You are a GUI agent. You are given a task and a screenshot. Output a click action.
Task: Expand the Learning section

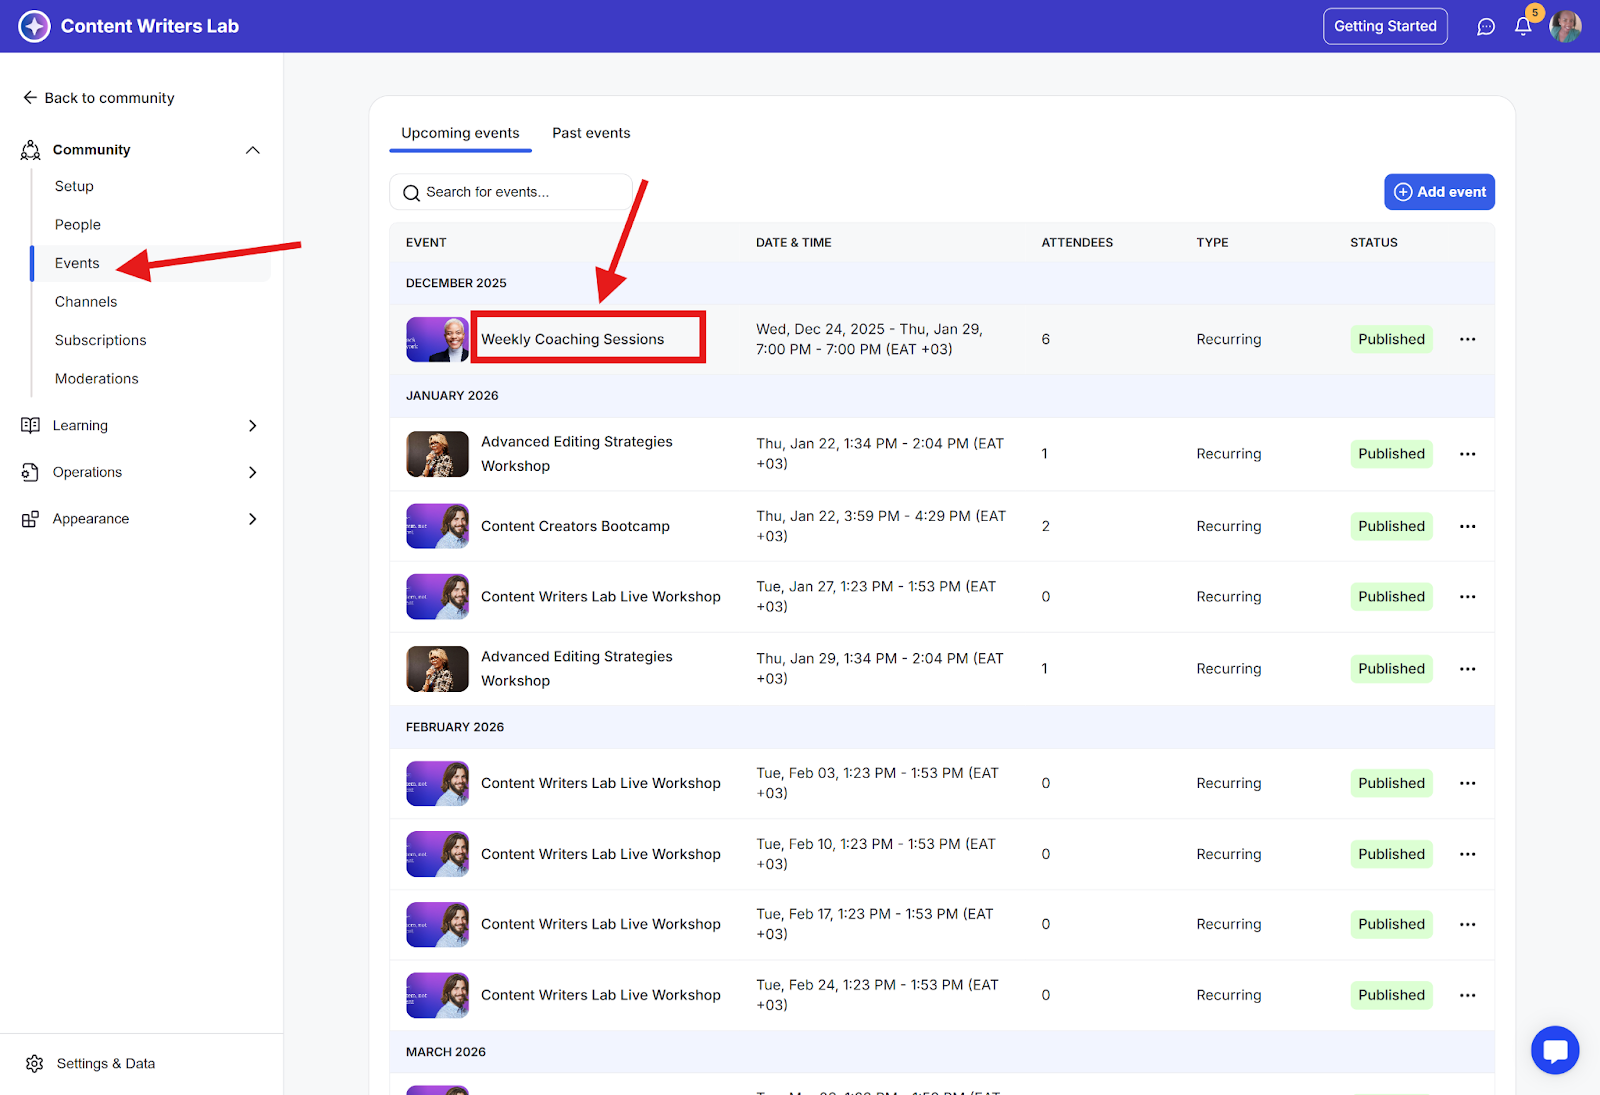click(x=252, y=425)
